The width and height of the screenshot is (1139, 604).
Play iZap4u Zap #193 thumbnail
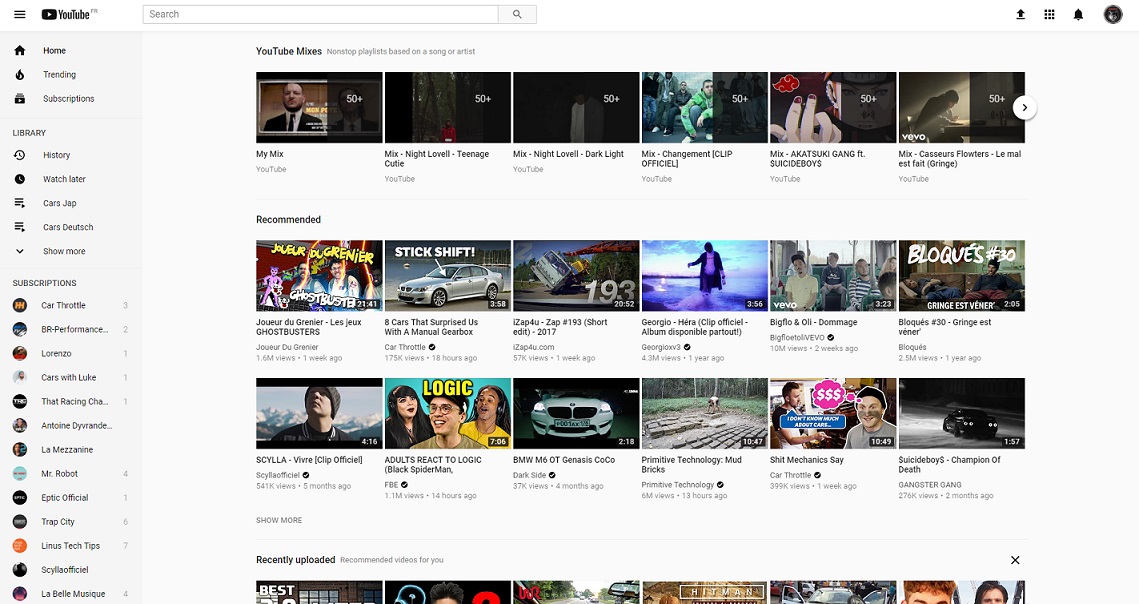click(576, 275)
